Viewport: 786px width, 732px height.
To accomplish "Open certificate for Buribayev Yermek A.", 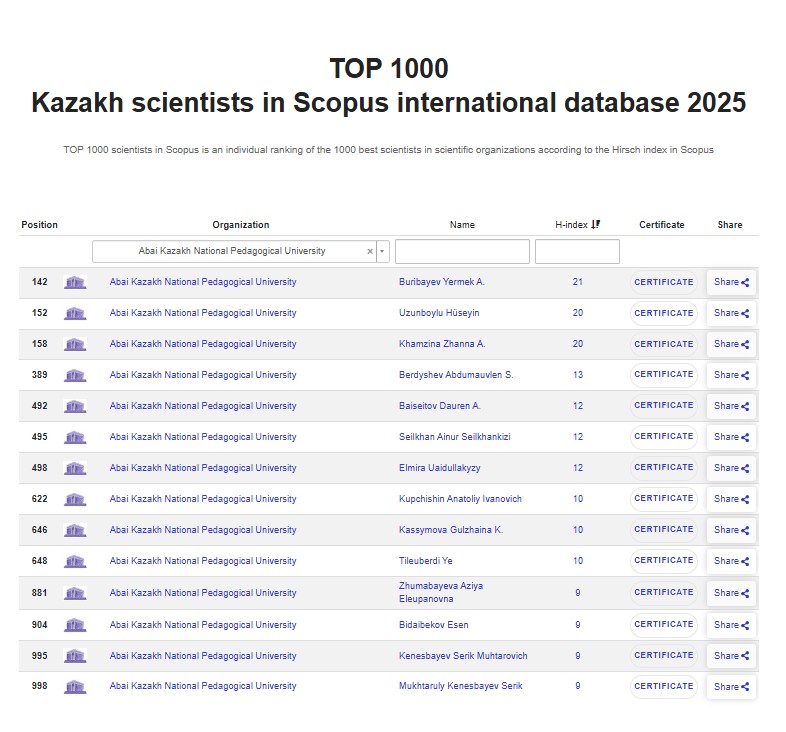I will pyautogui.click(x=663, y=282).
